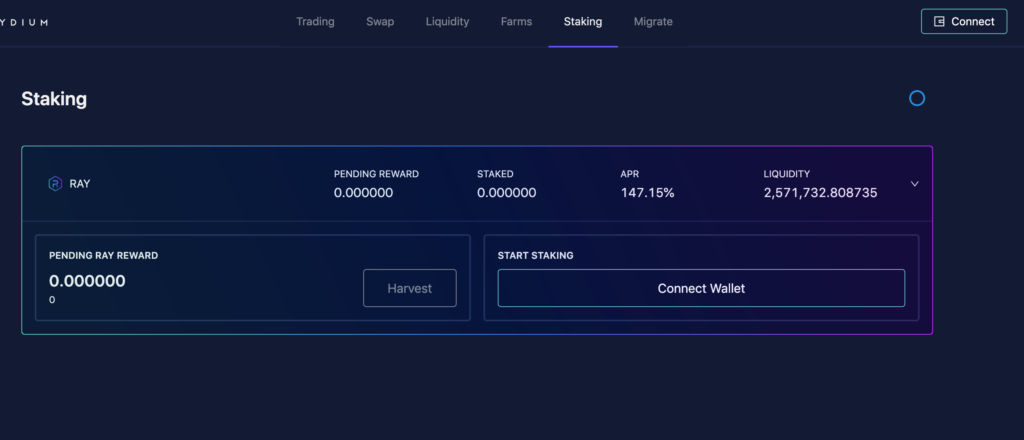The height and width of the screenshot is (440, 1024).
Task: Click the Harvest button
Action: [409, 288]
